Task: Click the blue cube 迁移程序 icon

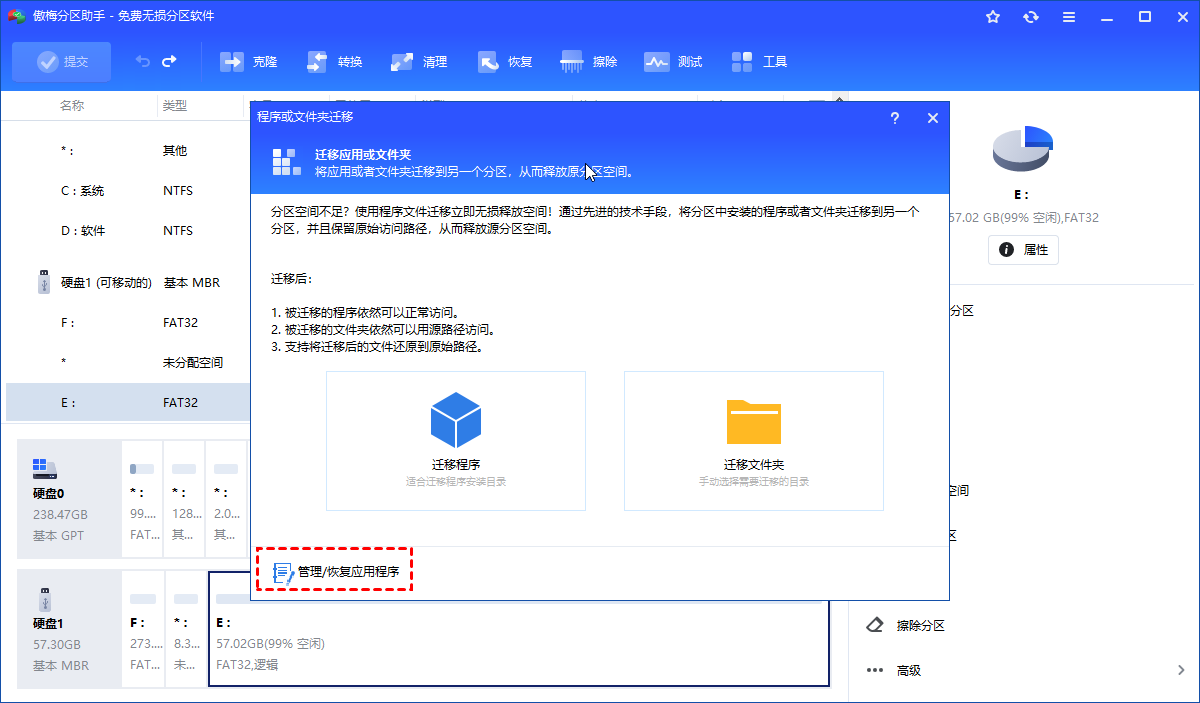Action: click(456, 420)
